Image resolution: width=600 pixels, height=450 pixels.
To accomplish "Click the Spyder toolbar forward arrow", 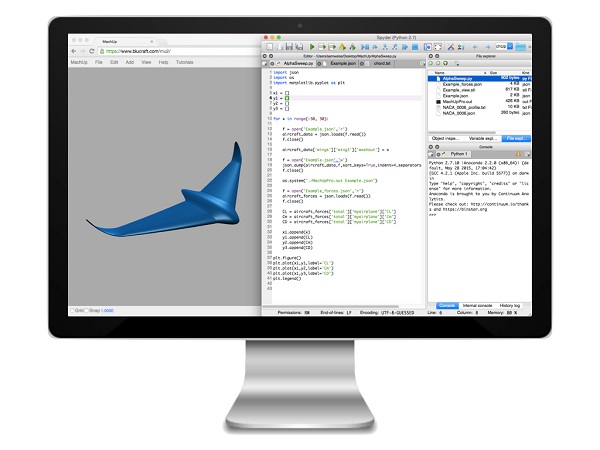I will click(x=488, y=47).
